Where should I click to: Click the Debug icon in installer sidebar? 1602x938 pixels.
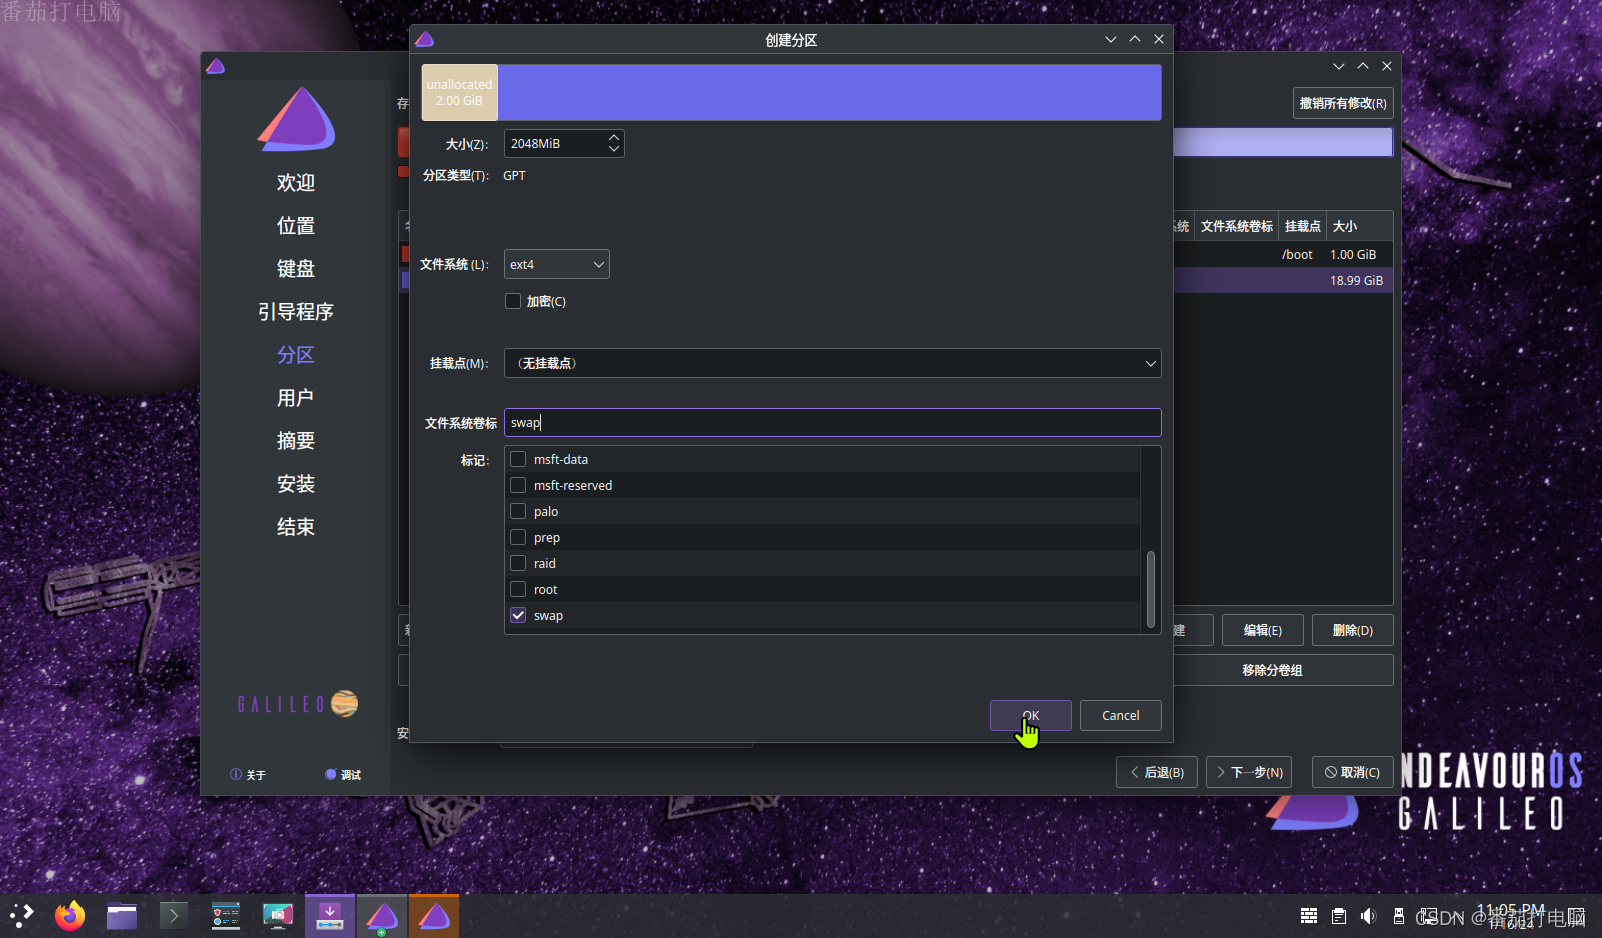331,774
